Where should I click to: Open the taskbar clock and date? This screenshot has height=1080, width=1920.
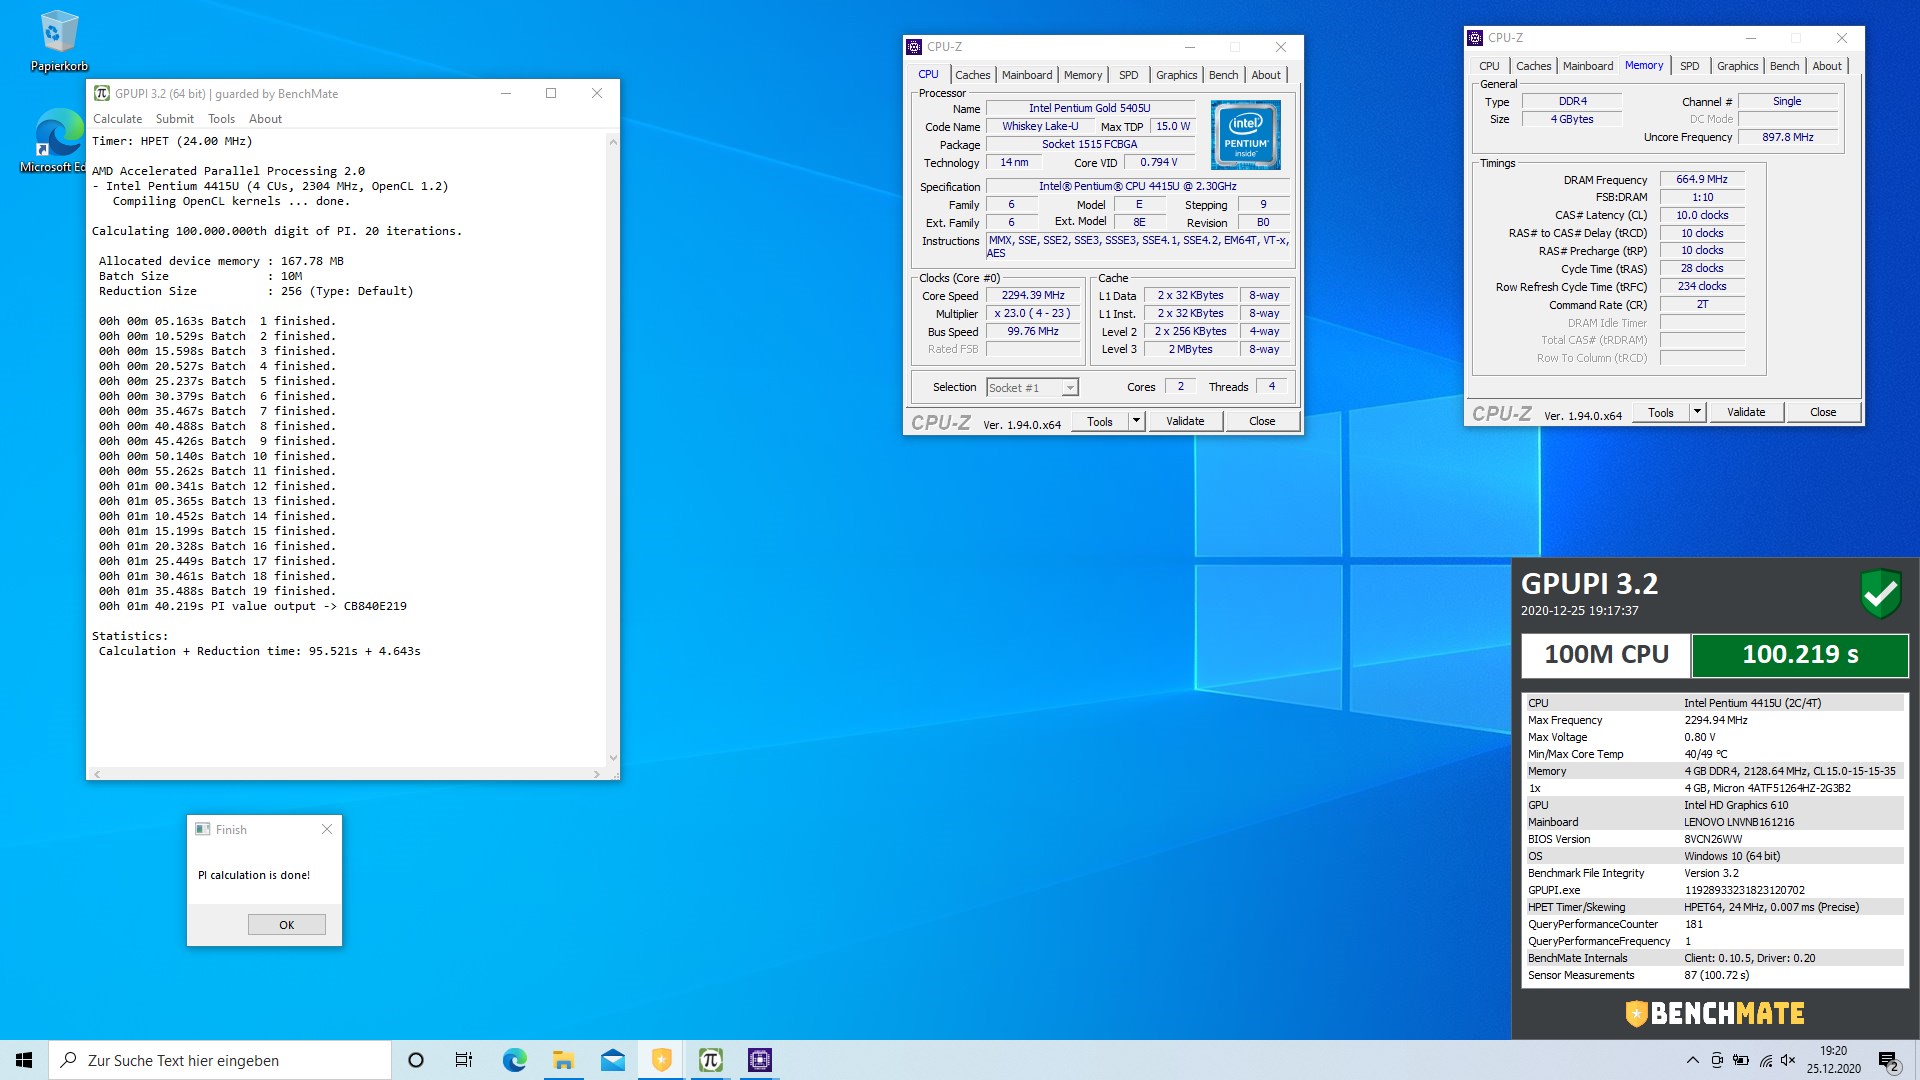coord(1833,1060)
